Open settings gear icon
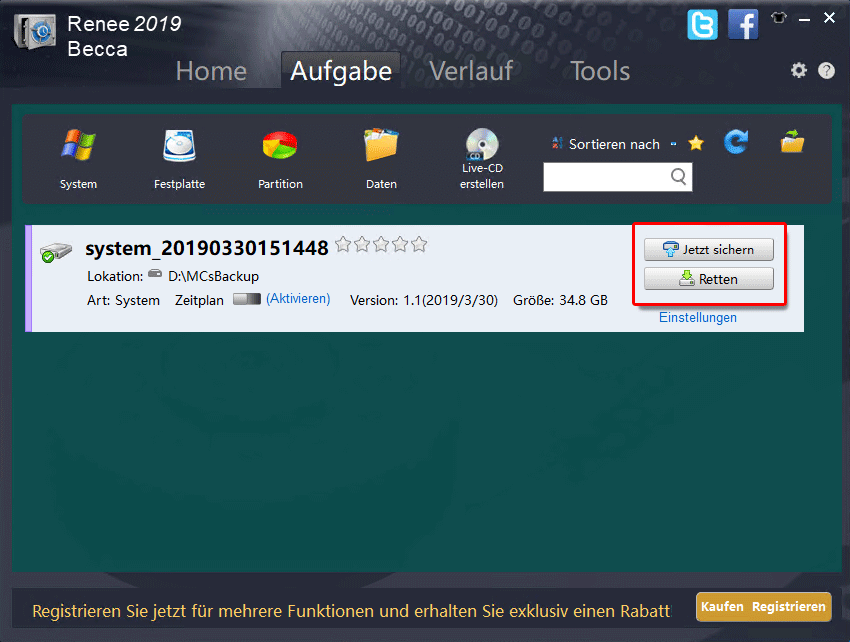Image resolution: width=850 pixels, height=642 pixels. click(799, 70)
